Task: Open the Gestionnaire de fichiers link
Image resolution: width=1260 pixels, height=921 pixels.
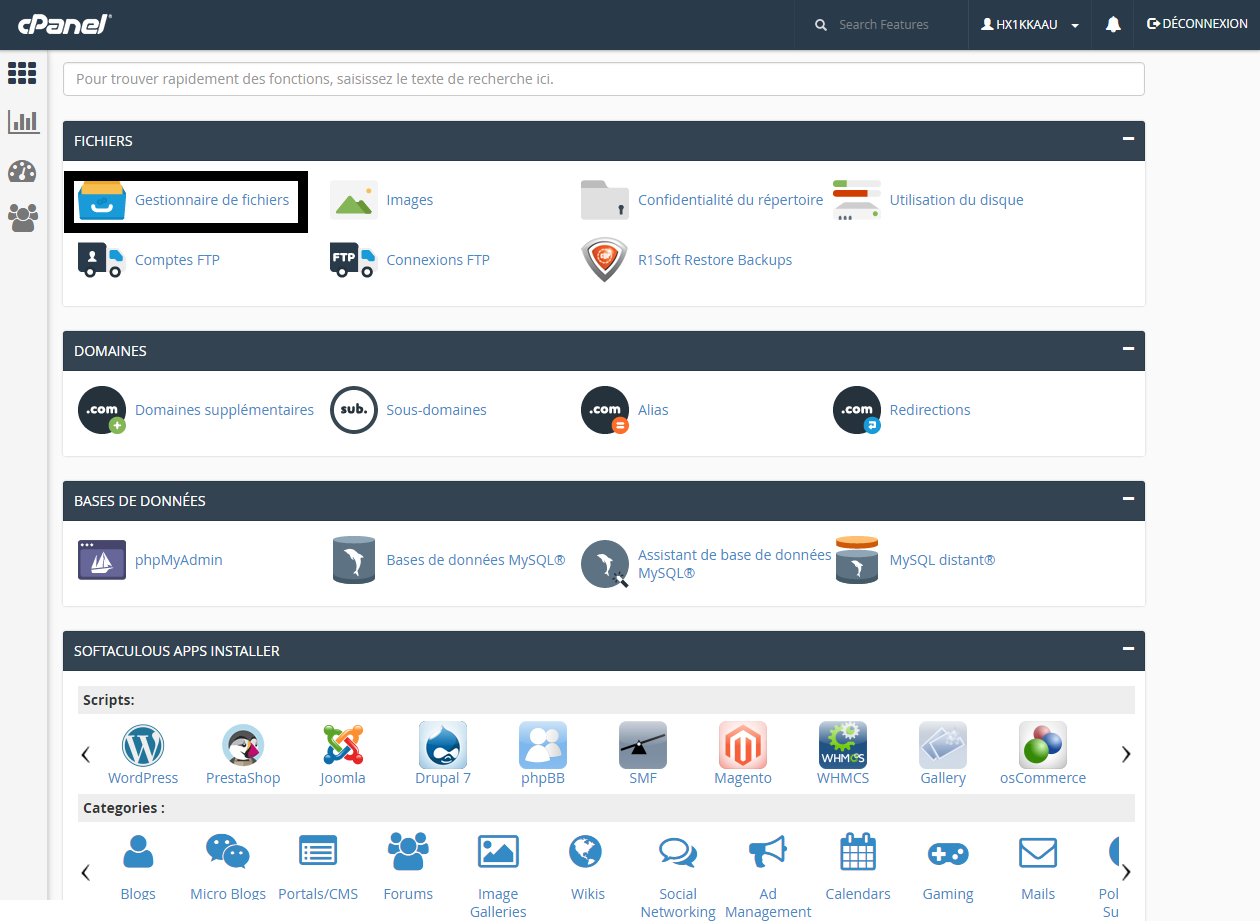Action: [x=212, y=200]
